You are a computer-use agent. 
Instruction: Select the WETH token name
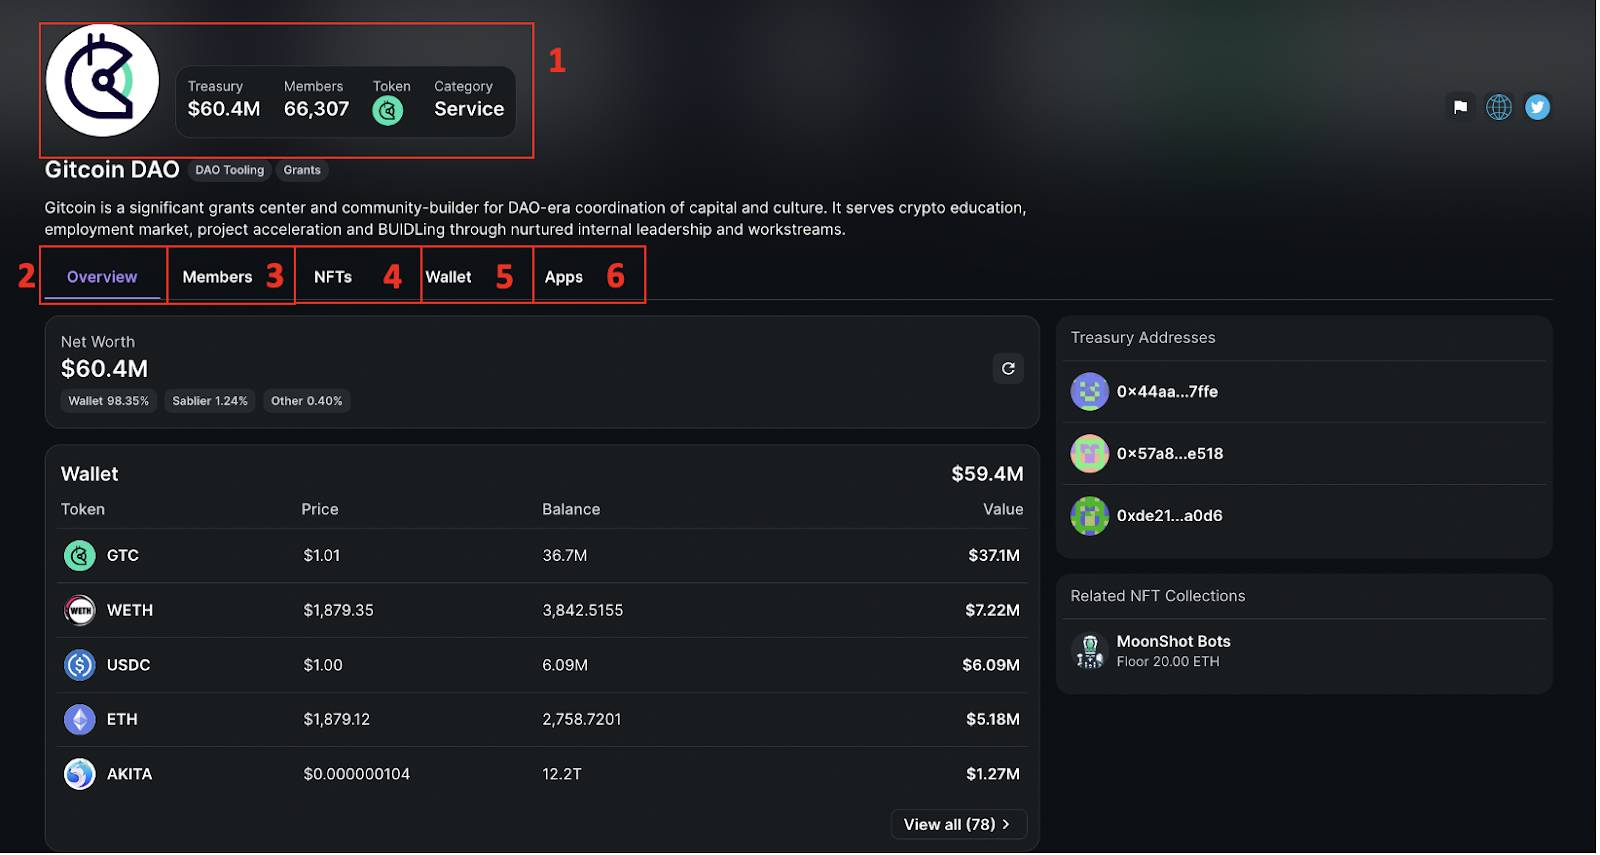pos(130,610)
